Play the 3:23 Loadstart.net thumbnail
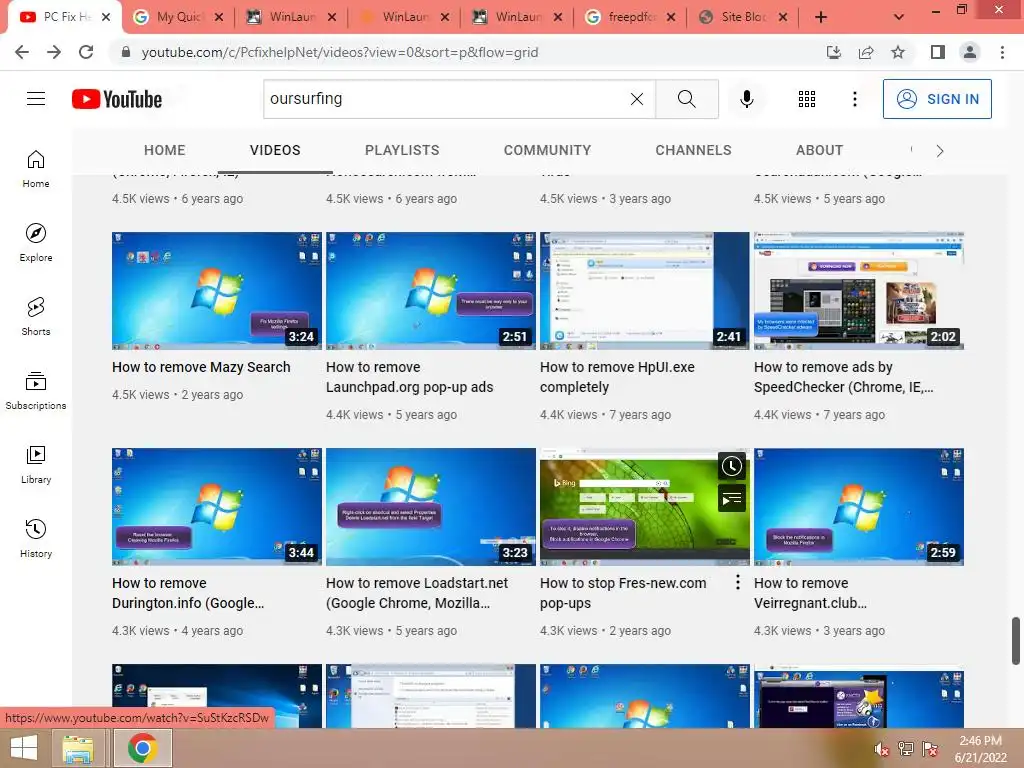The width and height of the screenshot is (1024, 768). (431, 507)
